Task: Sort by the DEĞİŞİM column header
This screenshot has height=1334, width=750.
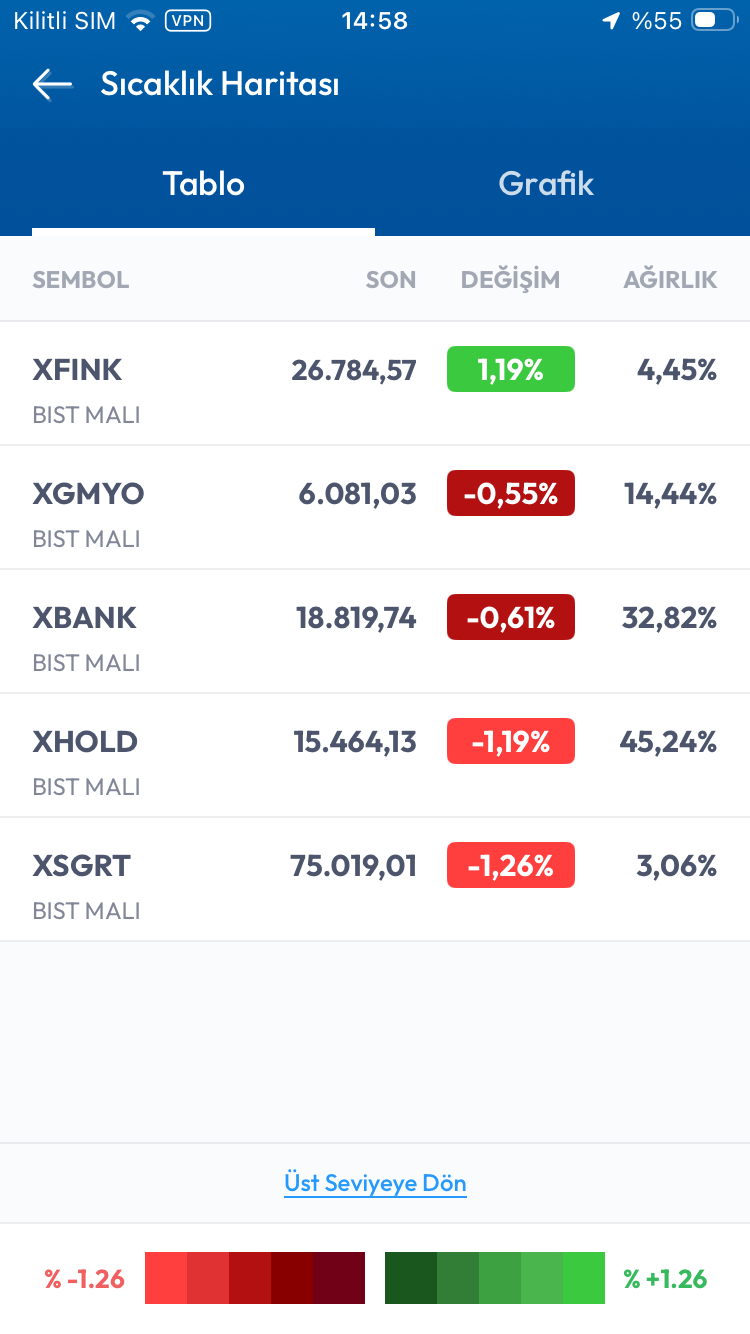Action: tap(510, 280)
